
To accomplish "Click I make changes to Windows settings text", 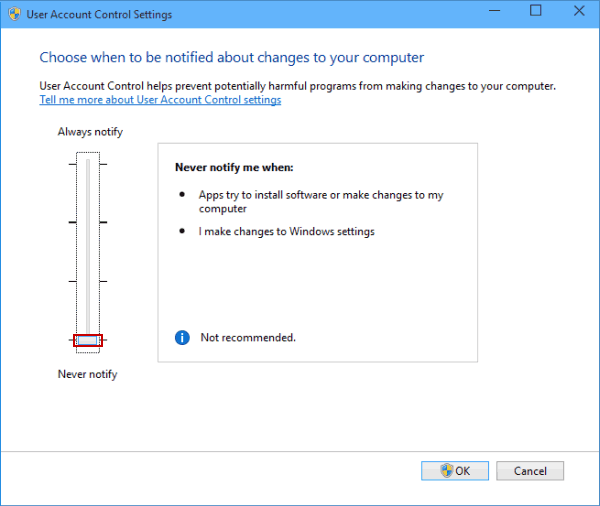I will [x=287, y=232].
